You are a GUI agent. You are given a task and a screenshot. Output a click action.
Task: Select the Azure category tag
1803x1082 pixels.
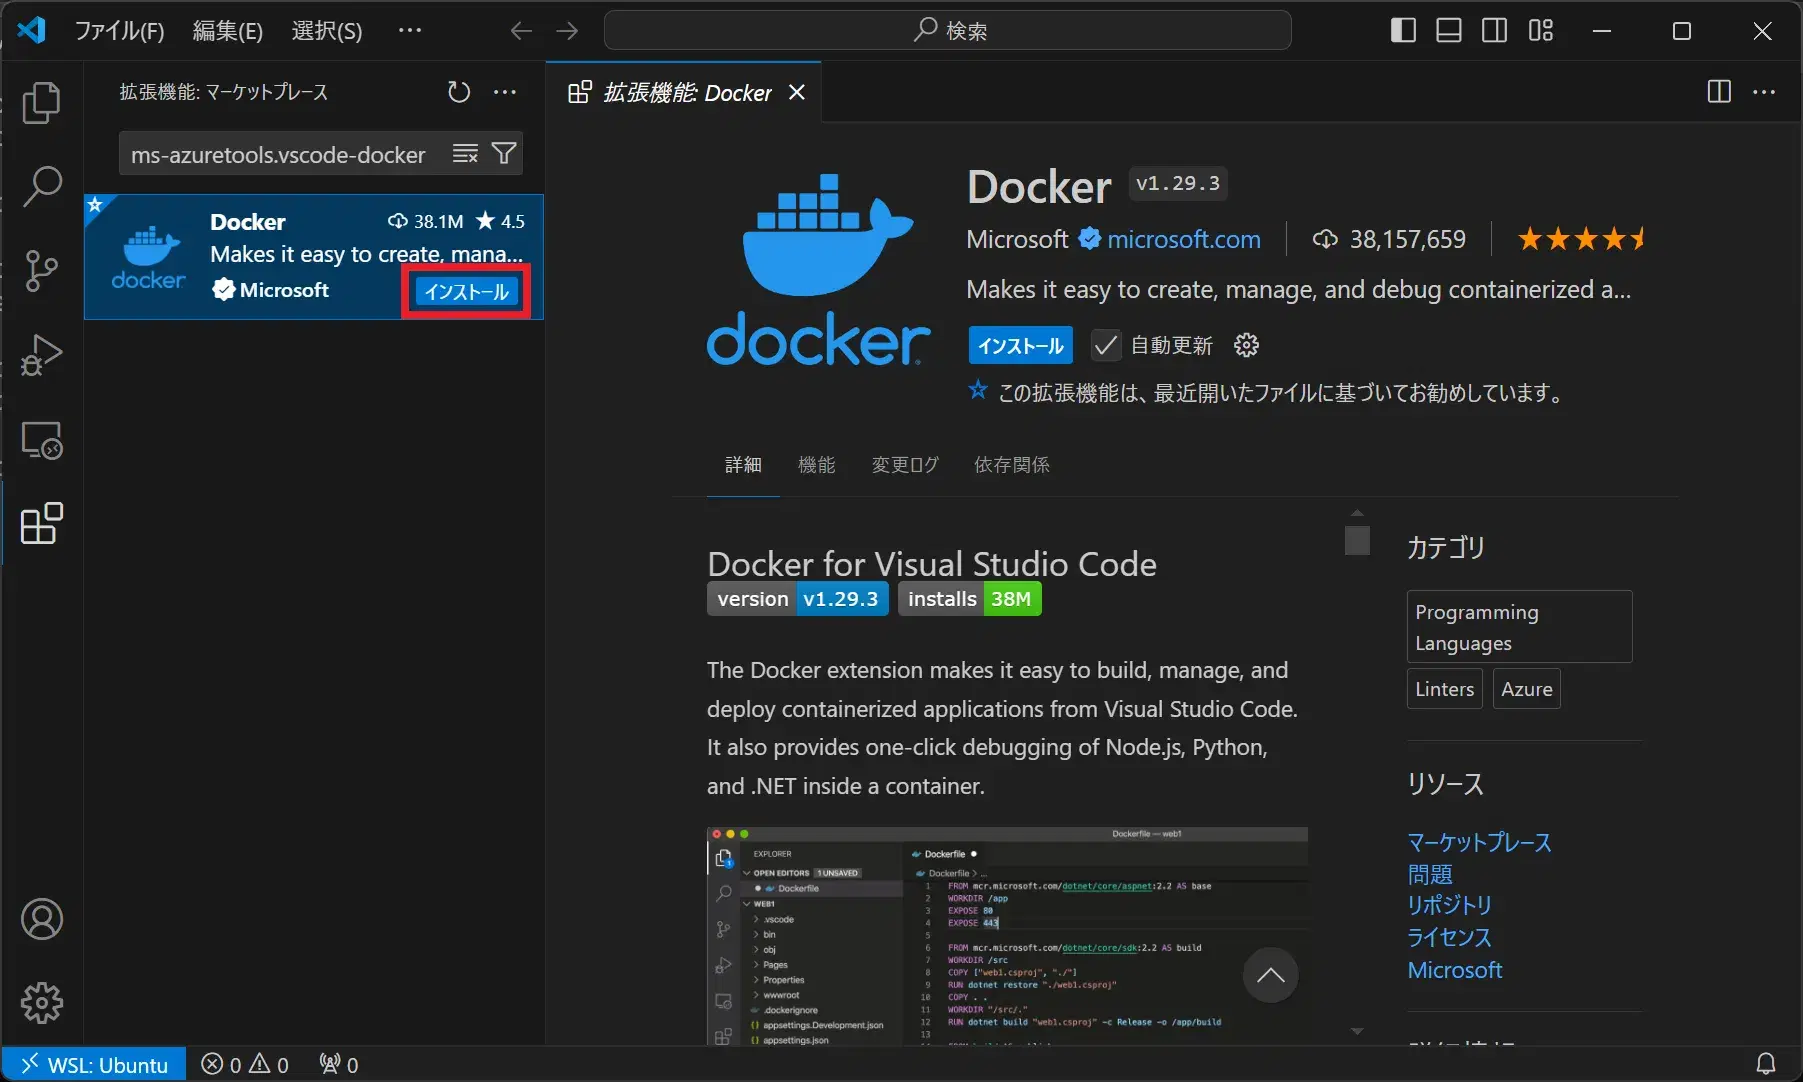[1526, 689]
